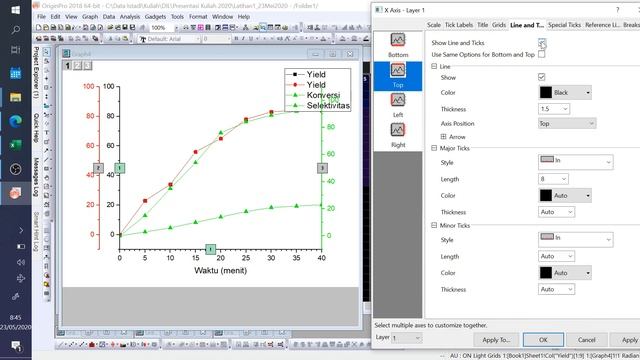Viewport: 640px width, 360px height.
Task: Open the Line Color Black swatch
Action: pos(565,93)
